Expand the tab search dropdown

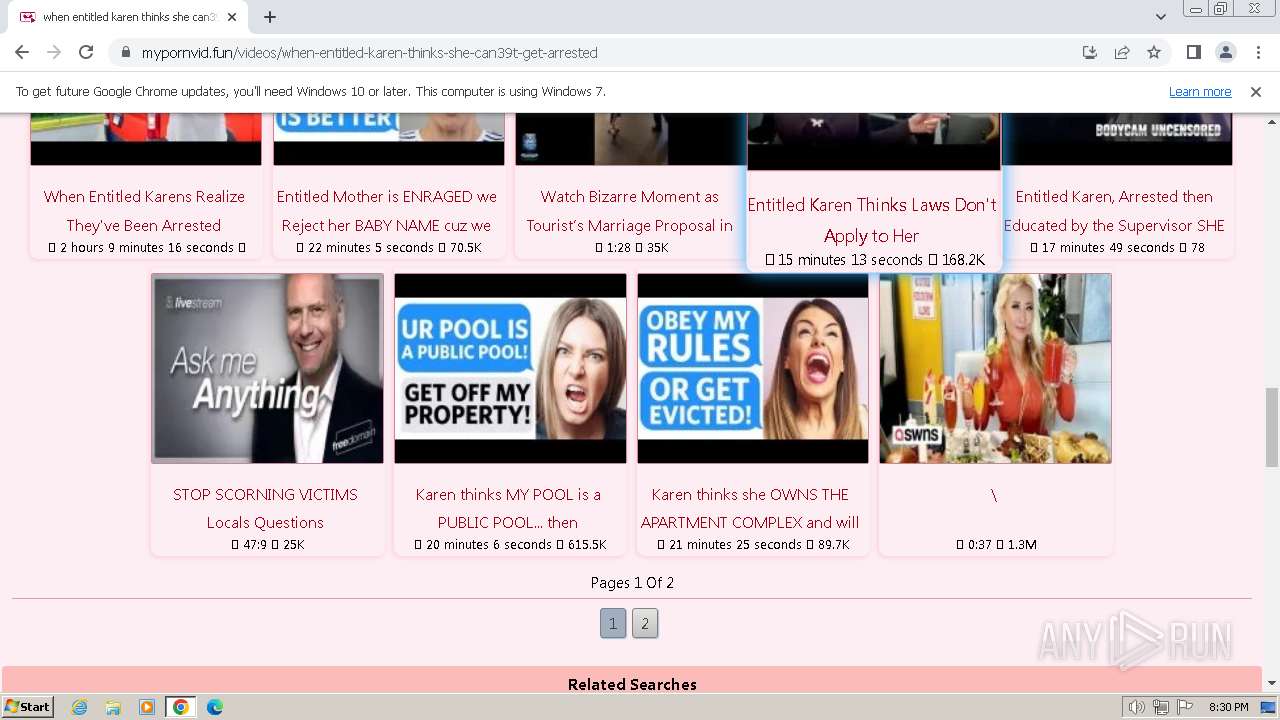(x=1160, y=17)
